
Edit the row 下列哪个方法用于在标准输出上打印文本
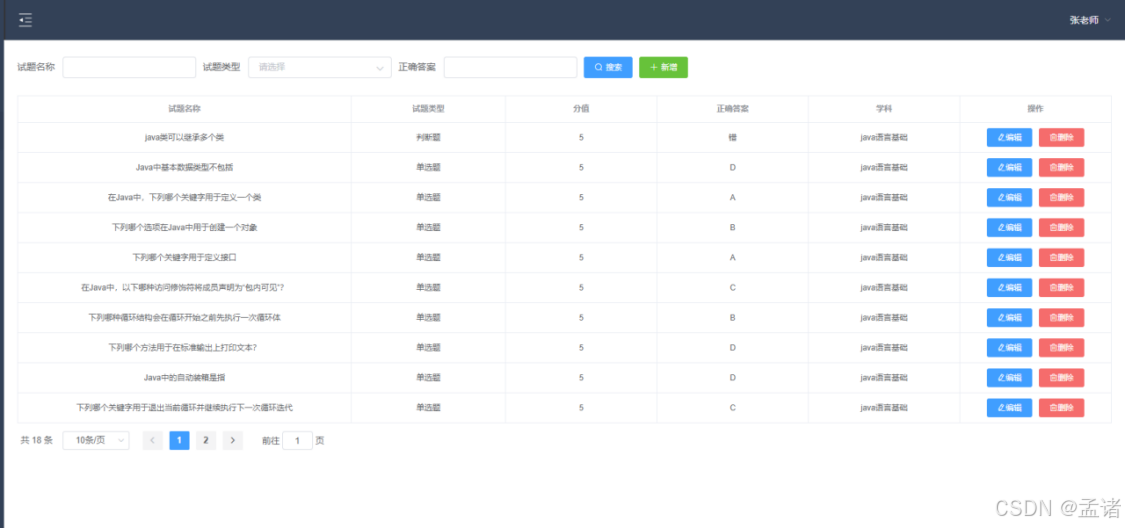click(x=1009, y=348)
